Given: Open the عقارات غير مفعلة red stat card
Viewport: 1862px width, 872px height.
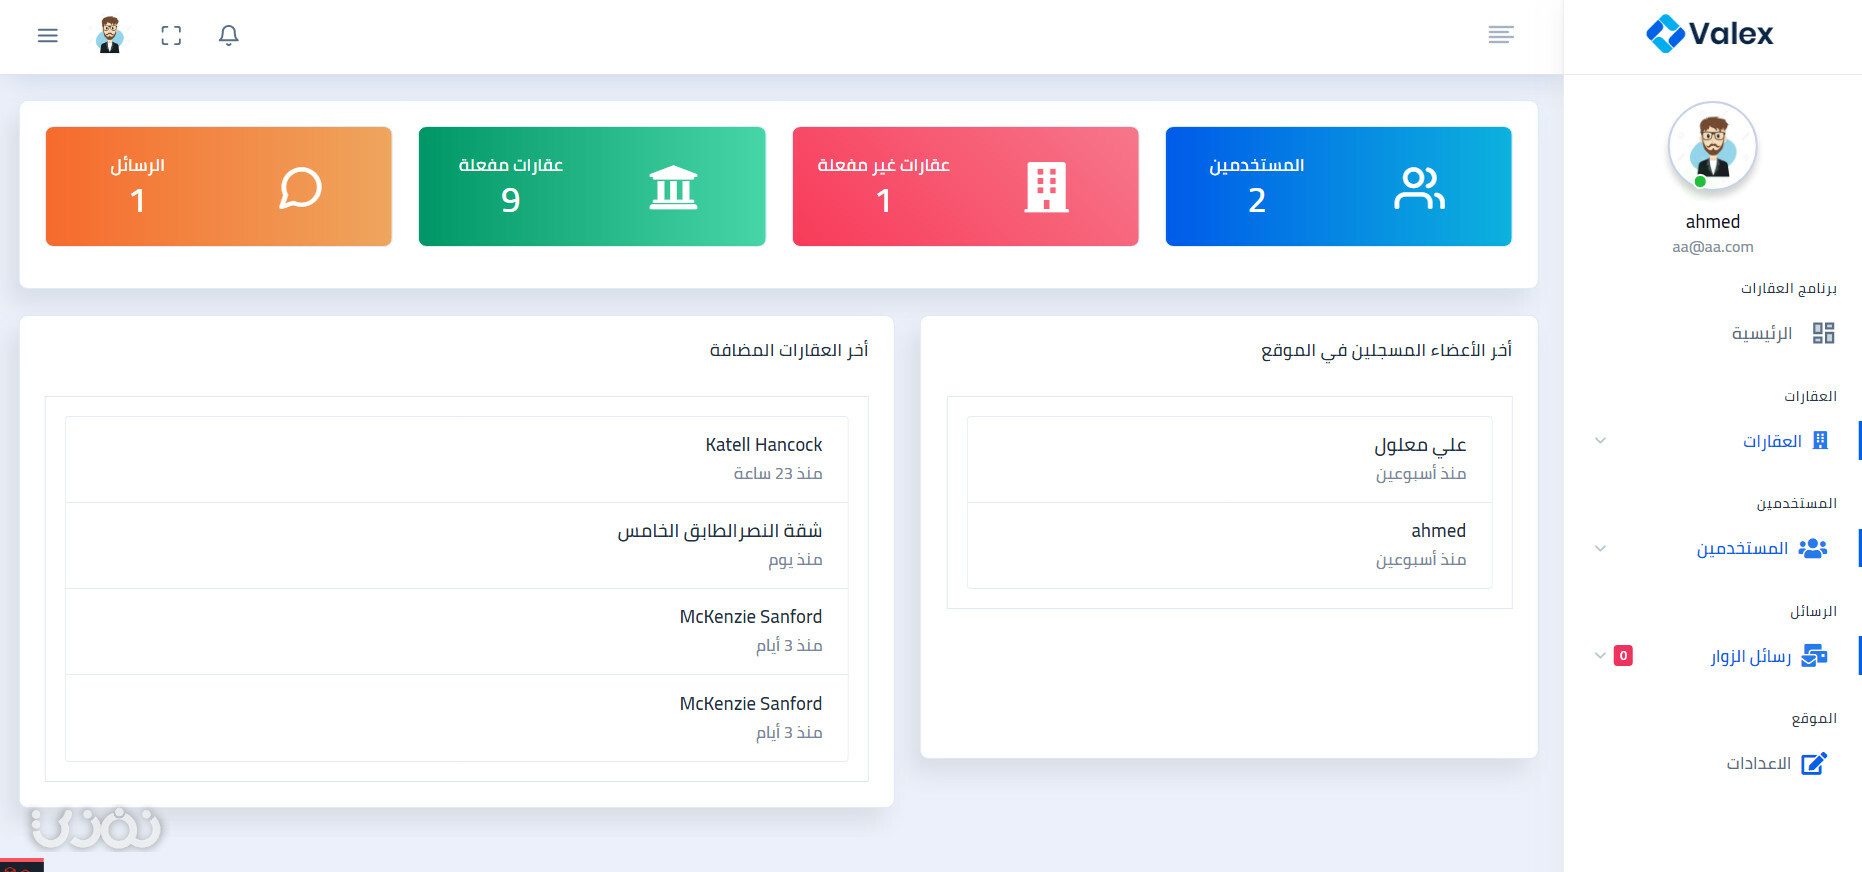Looking at the screenshot, I should click(x=966, y=186).
